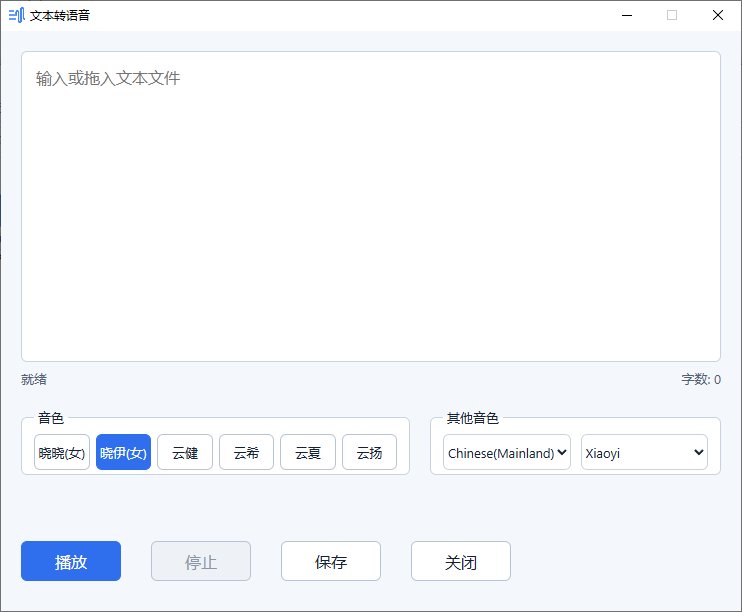The width and height of the screenshot is (742, 612).
Task: Pick the 云夏 voice
Action: (x=308, y=452)
